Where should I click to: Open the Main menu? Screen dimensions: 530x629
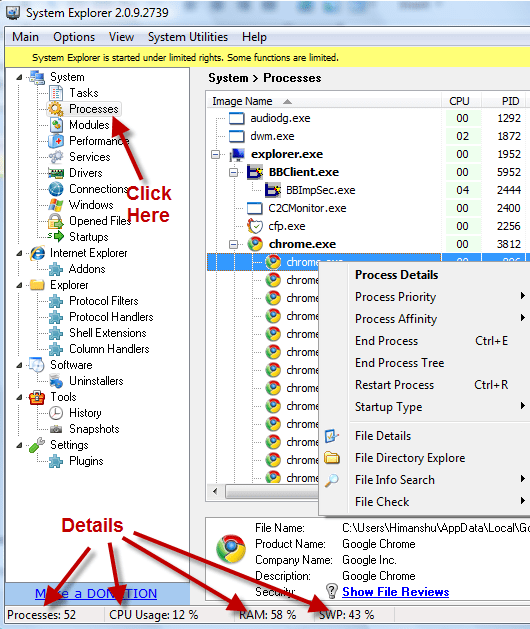pos(25,37)
